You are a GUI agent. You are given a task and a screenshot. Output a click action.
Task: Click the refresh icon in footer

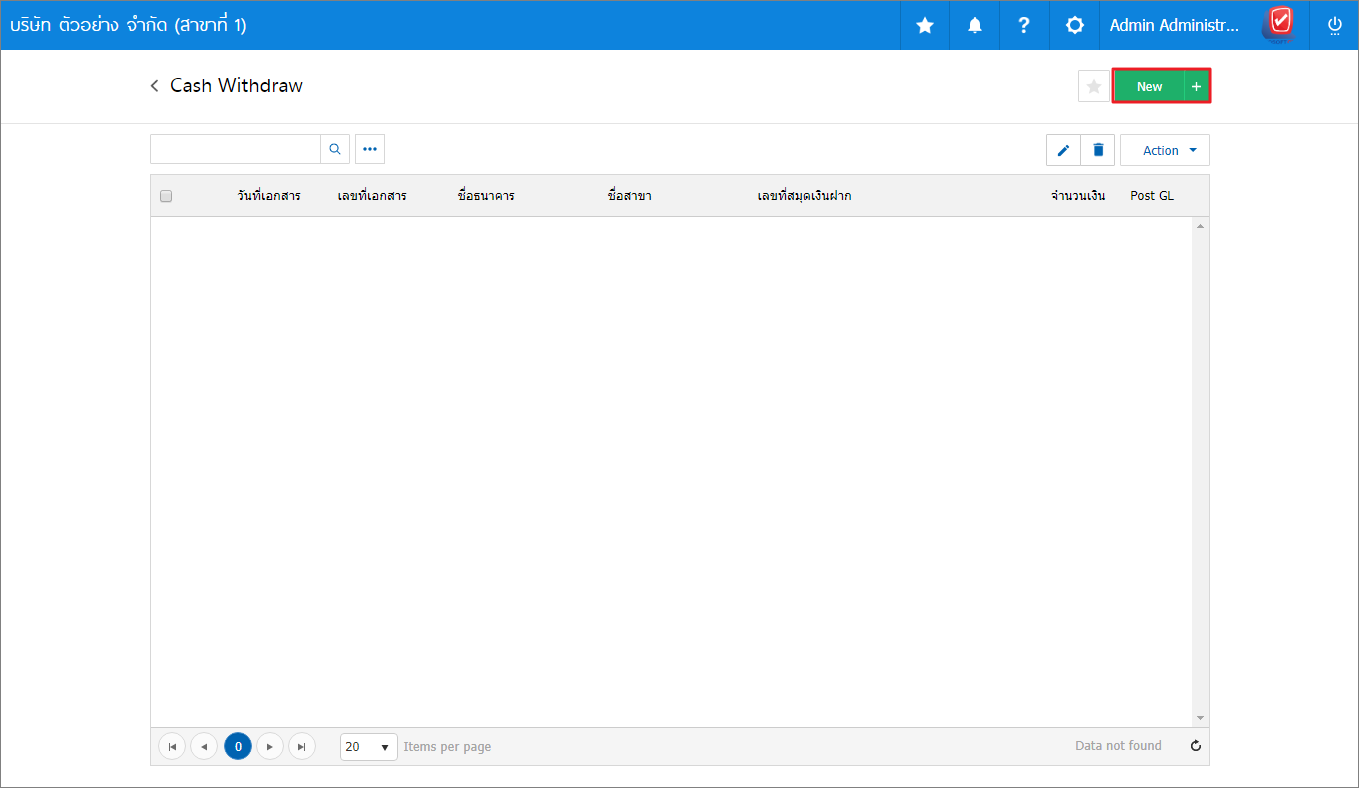coord(1196,746)
